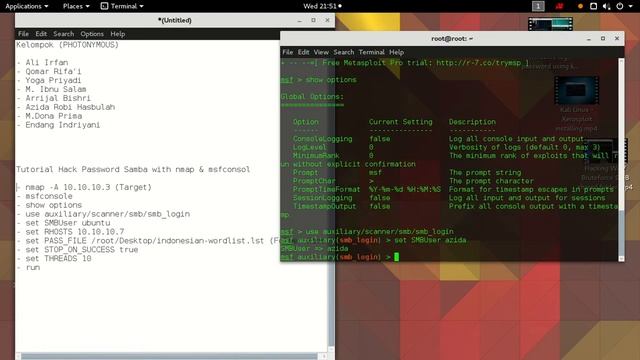Screen dimensions: 640x360
Task: Click the *(Untitled) window title bar
Action: pyautogui.click(x=175, y=20)
